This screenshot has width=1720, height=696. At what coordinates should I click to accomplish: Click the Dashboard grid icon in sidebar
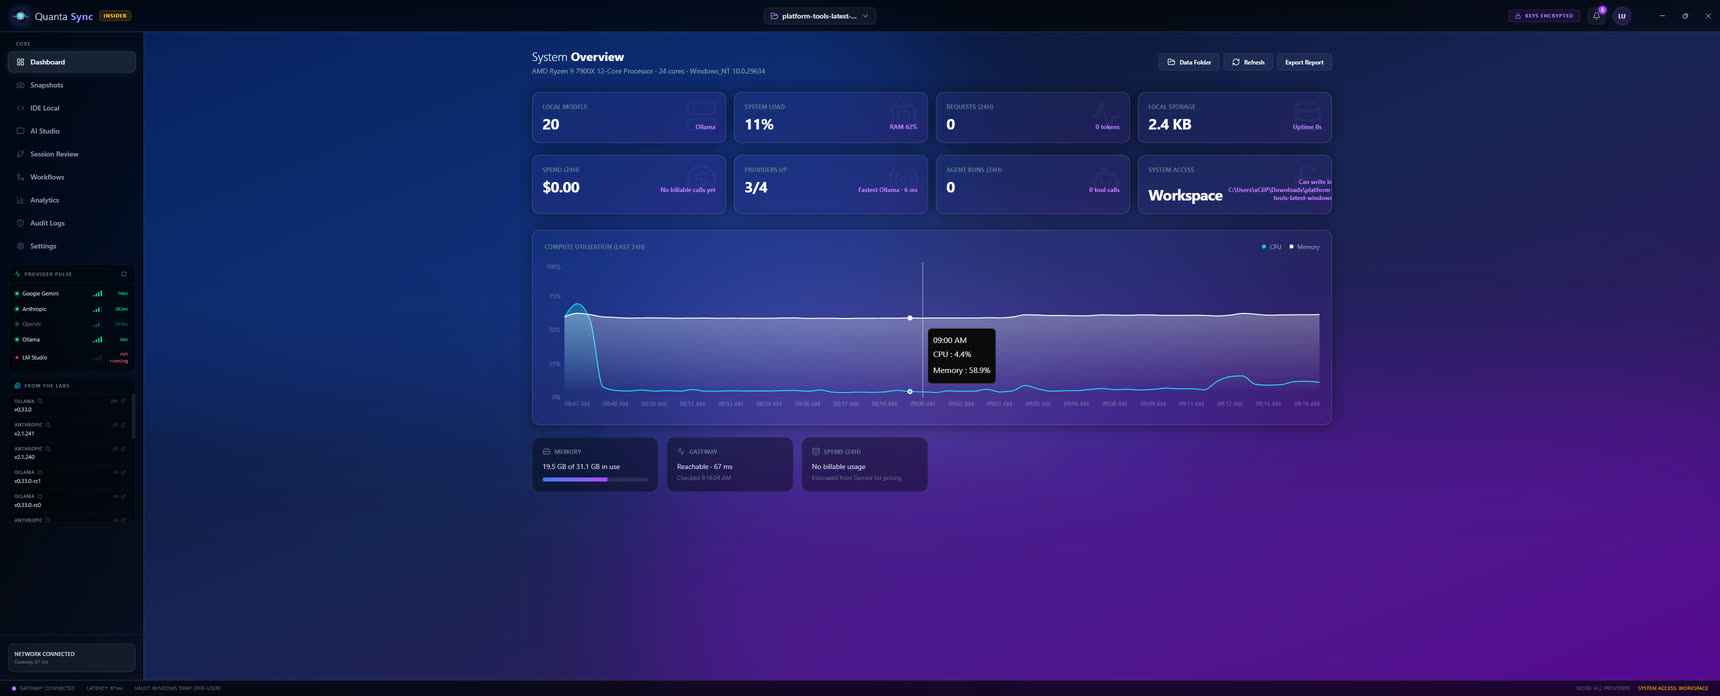[20, 62]
